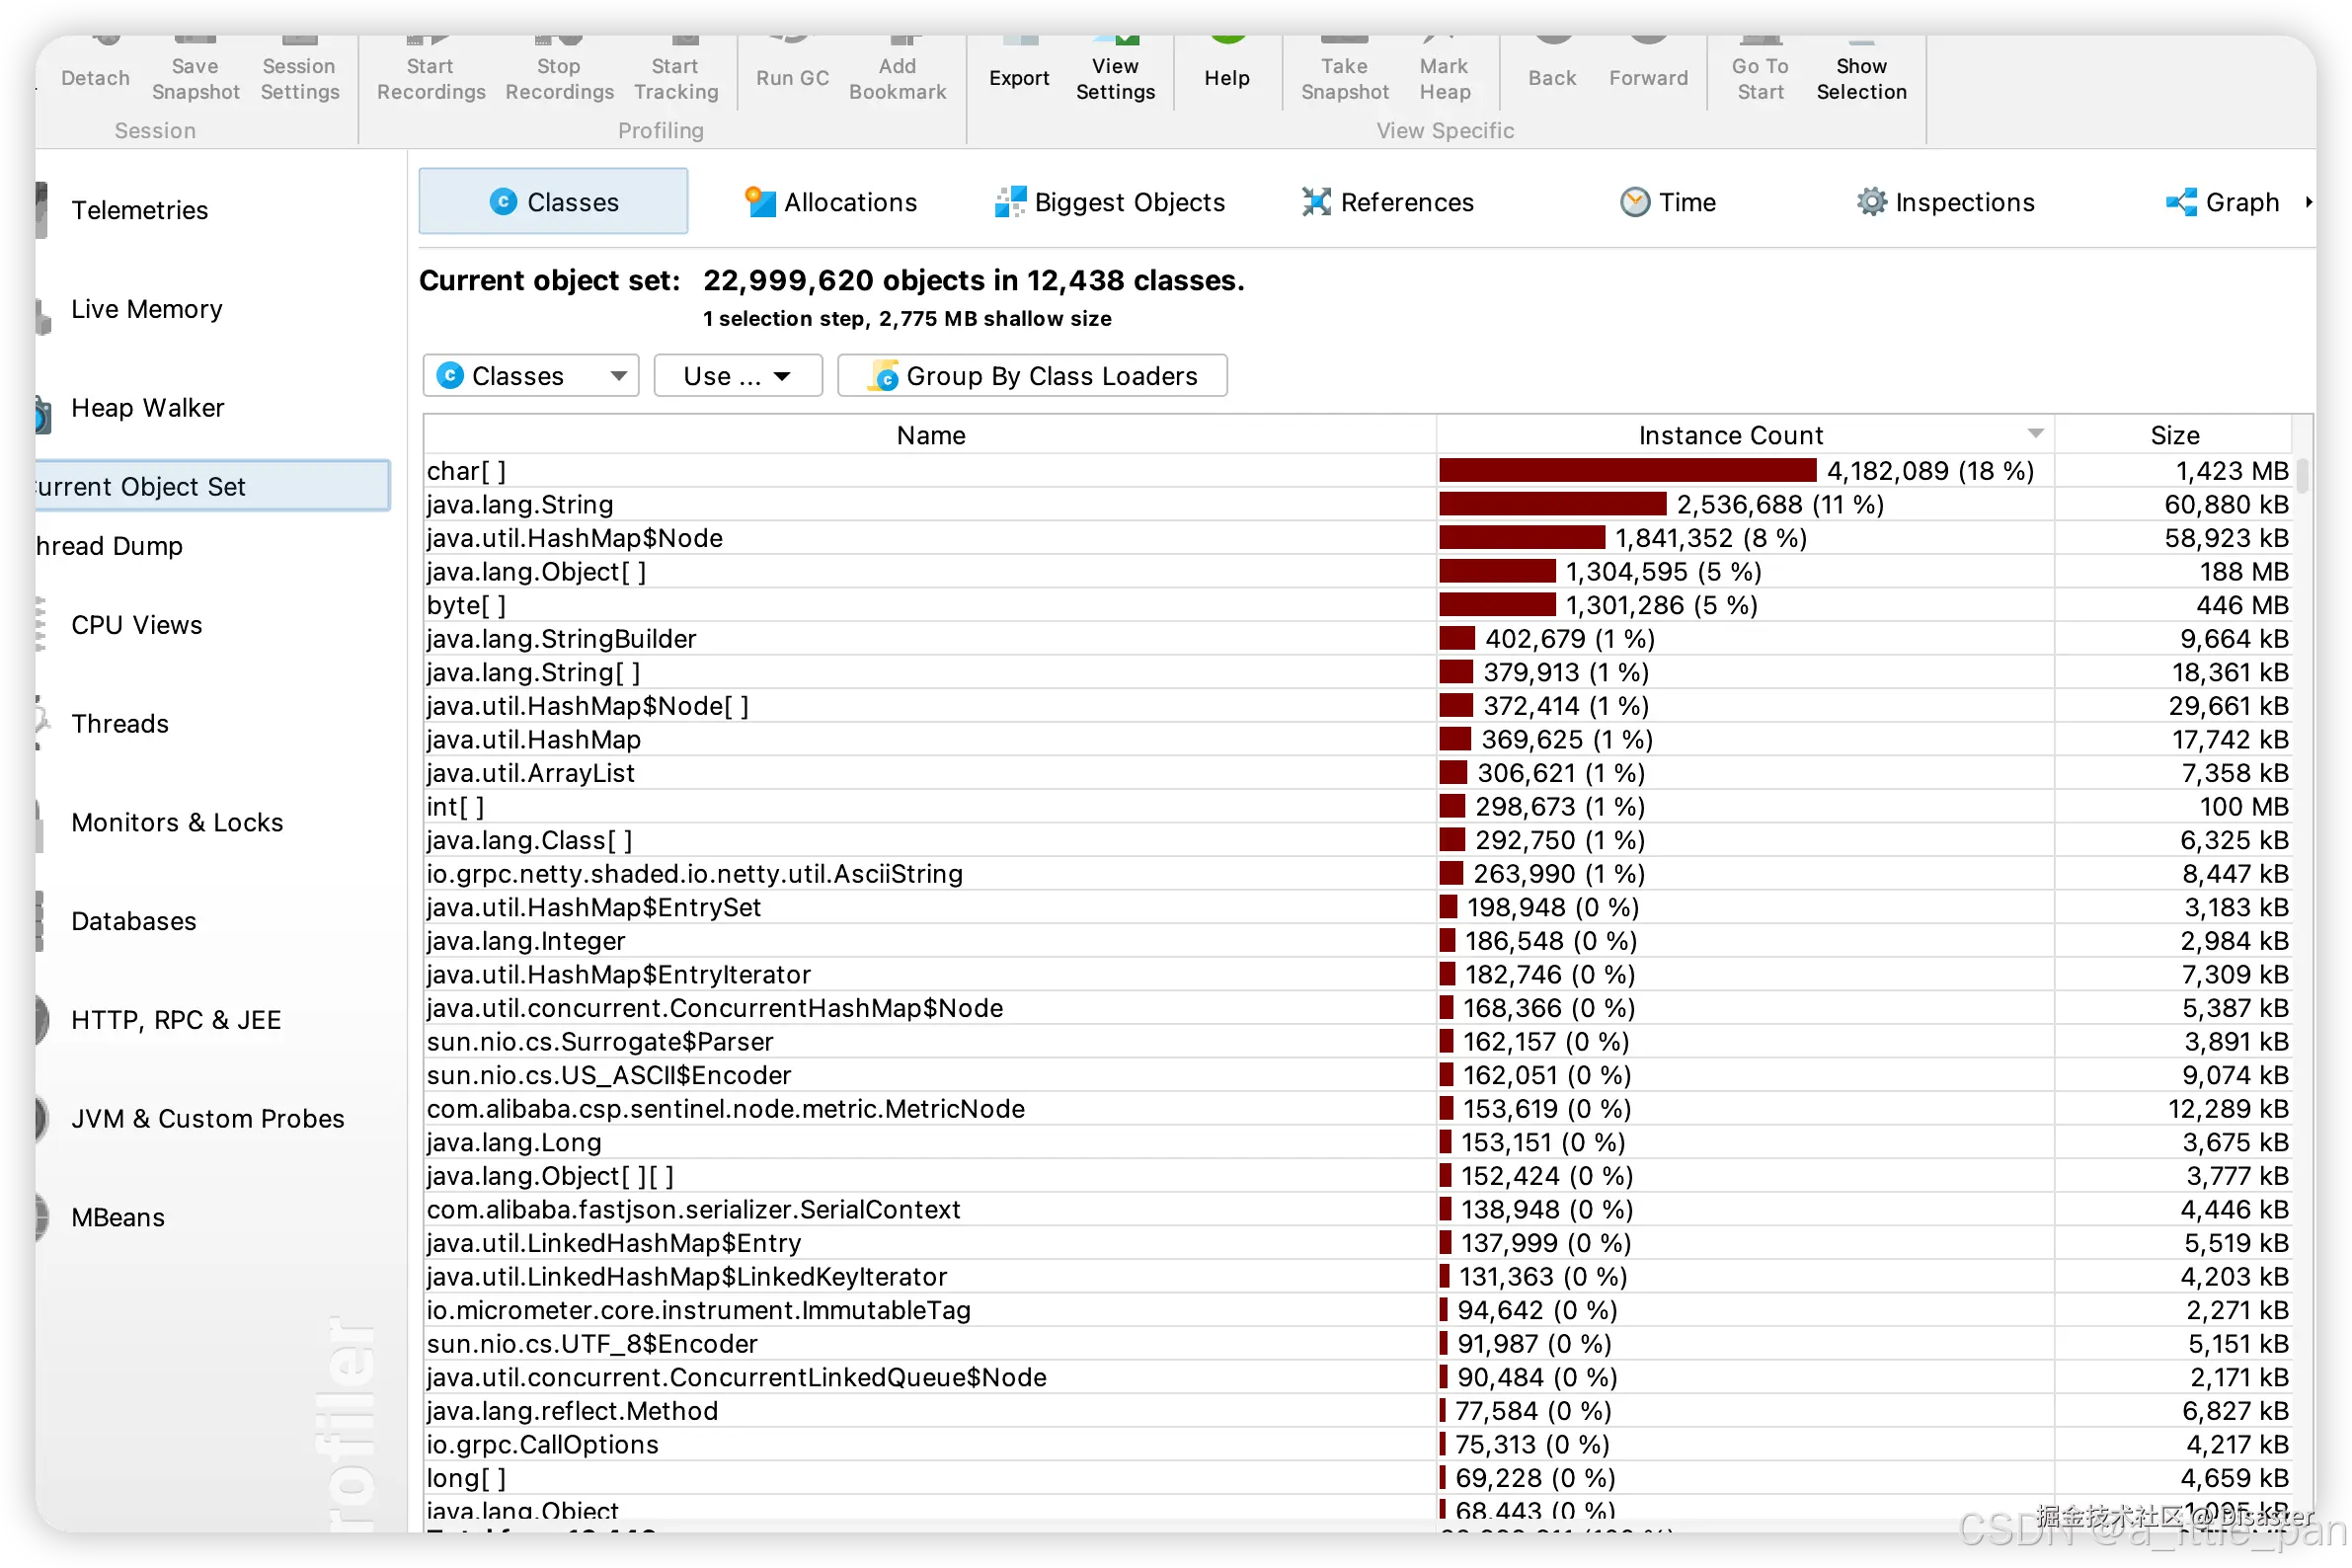The width and height of the screenshot is (2352, 1568).
Task: Sort by the Name column header
Action: 930,435
